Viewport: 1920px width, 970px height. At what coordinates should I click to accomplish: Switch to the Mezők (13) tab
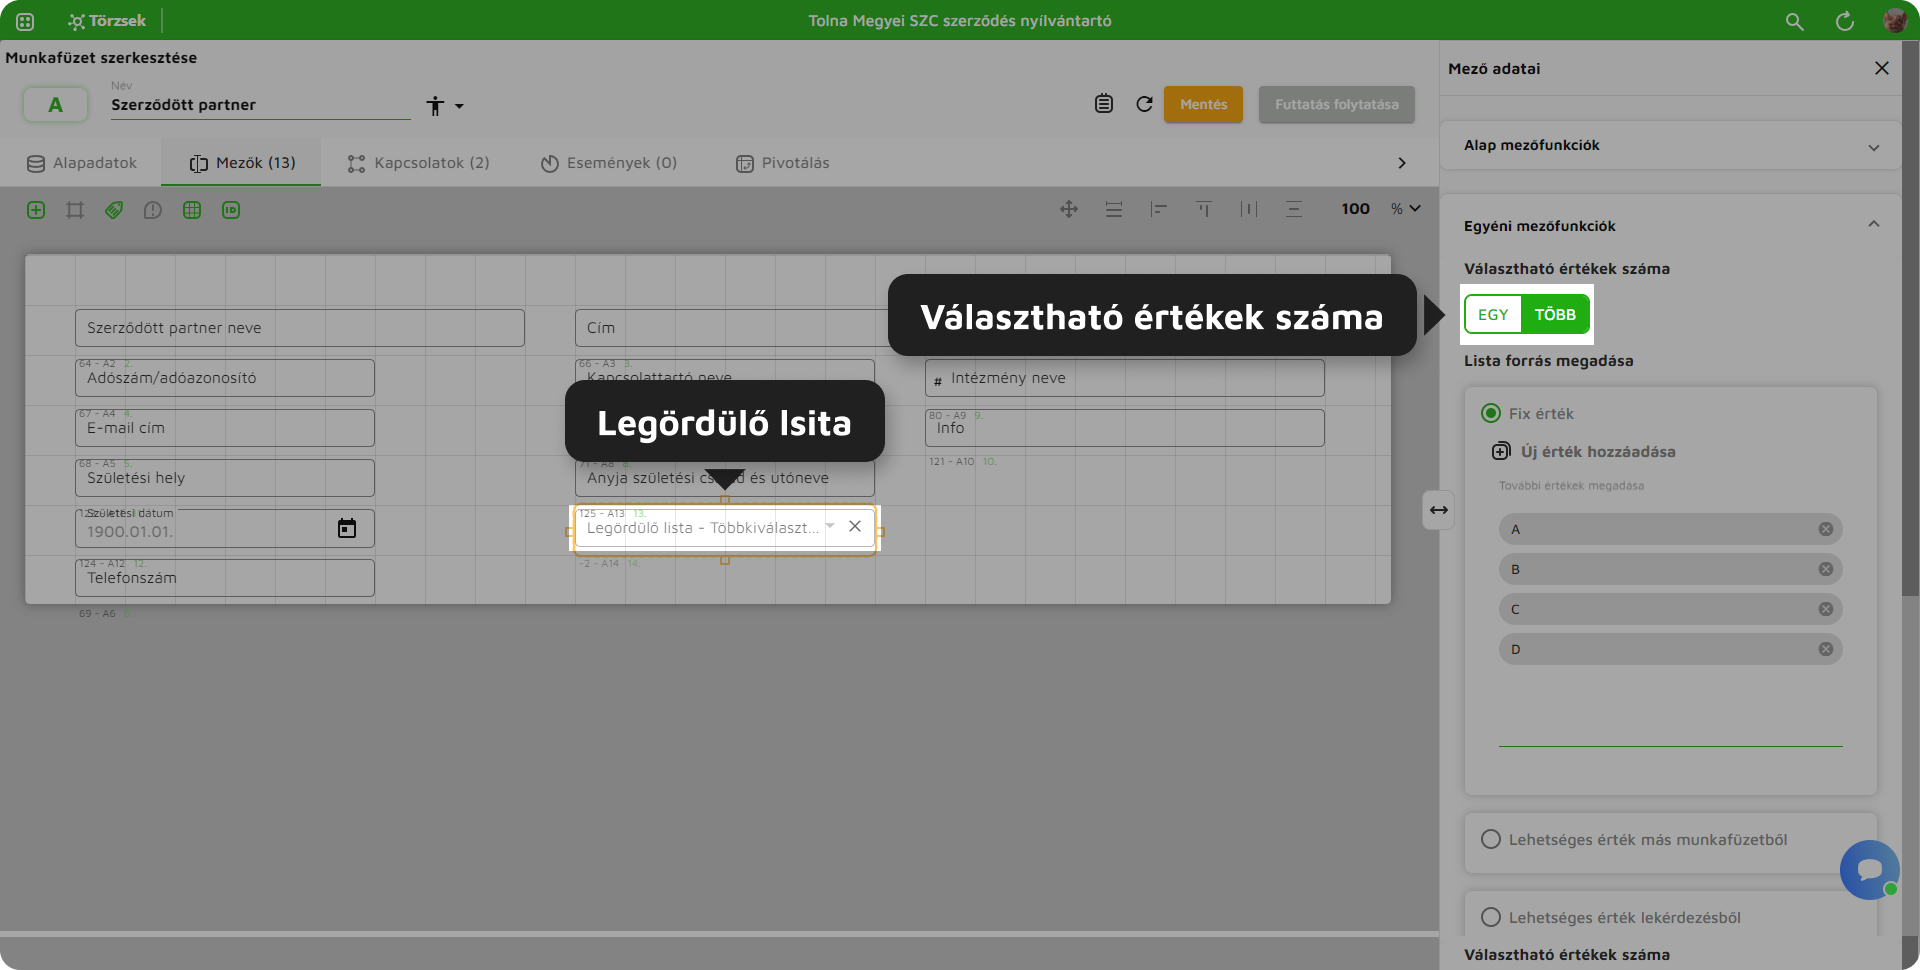coord(241,163)
